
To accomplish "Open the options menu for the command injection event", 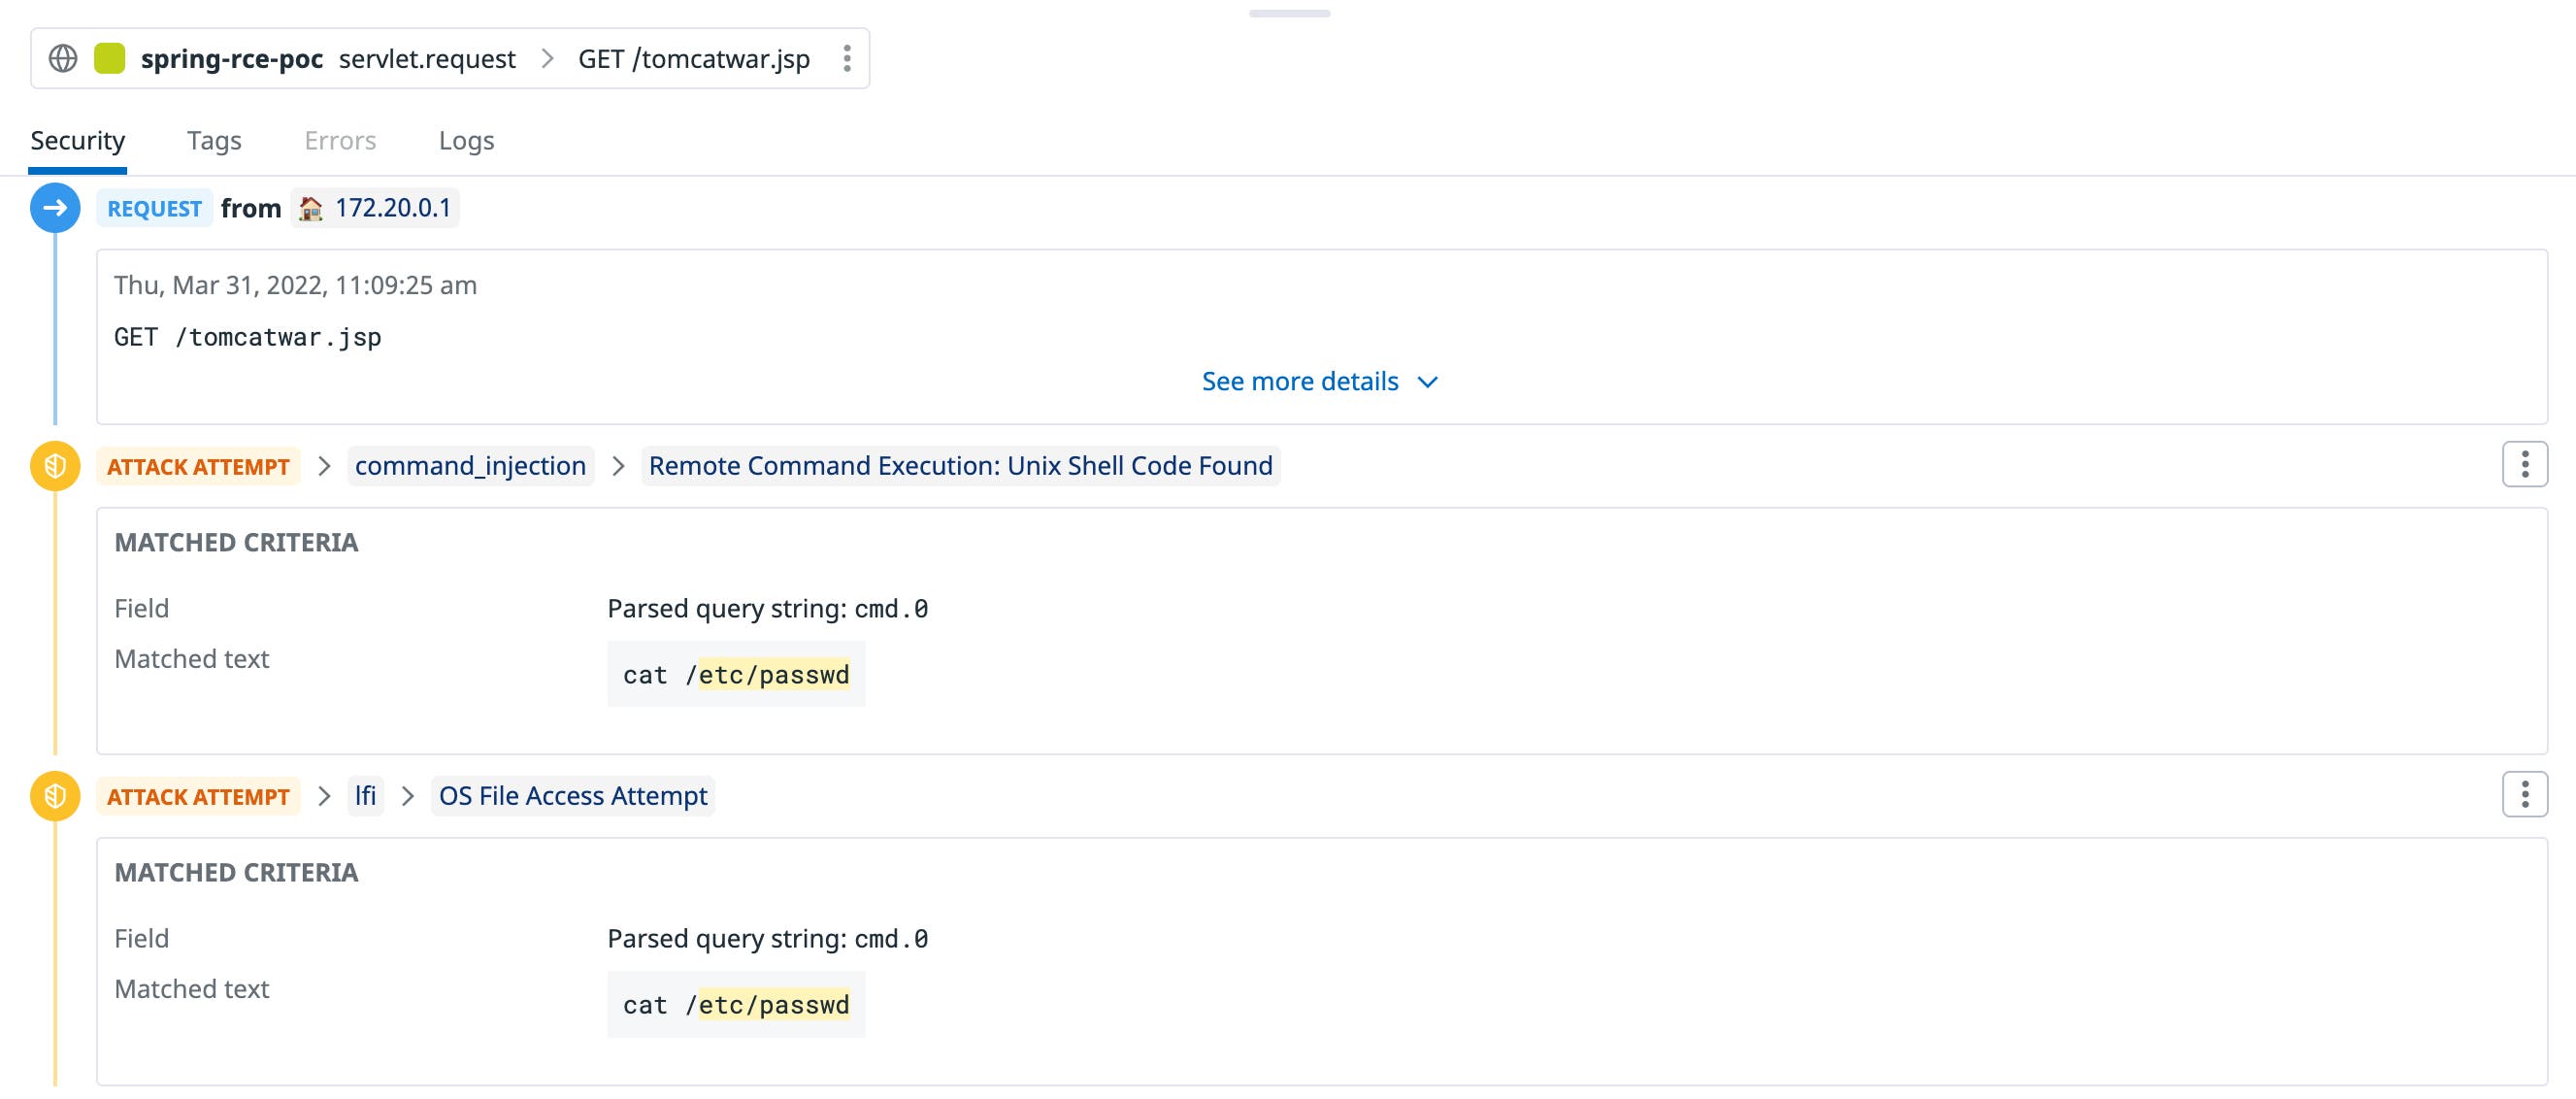I will (2524, 463).
